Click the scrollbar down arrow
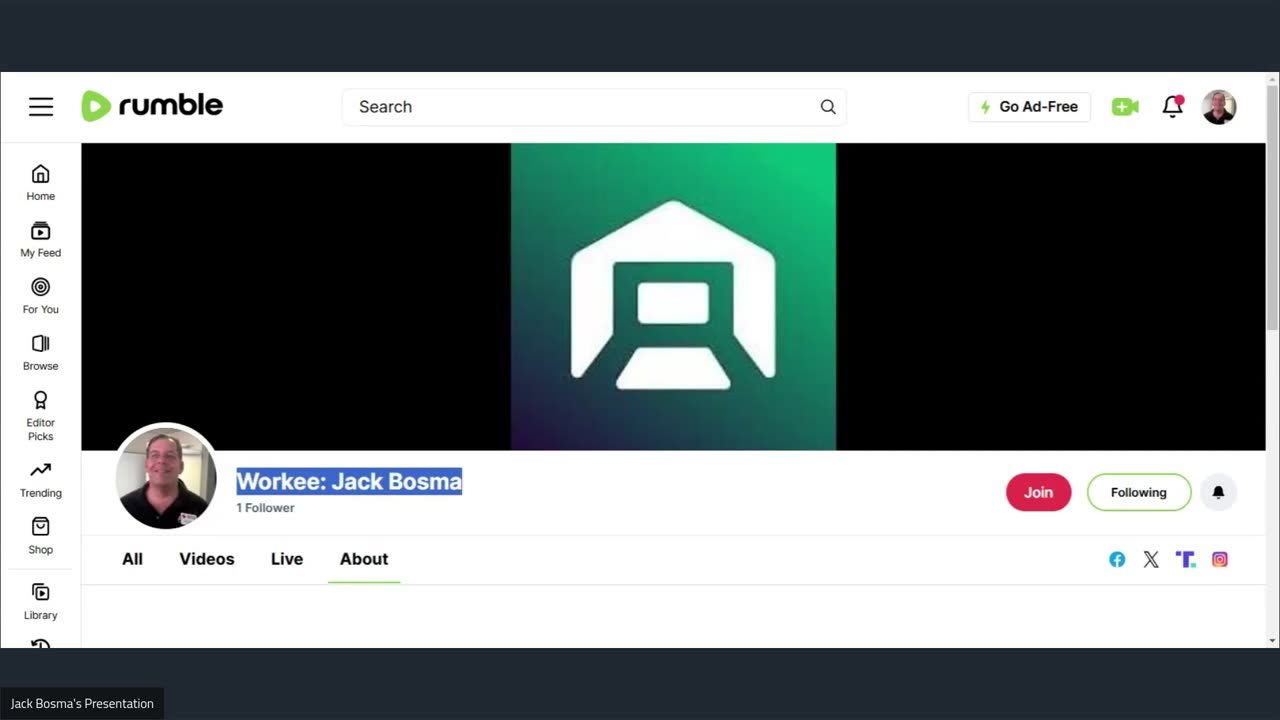1280x720 pixels. click(x=1272, y=640)
